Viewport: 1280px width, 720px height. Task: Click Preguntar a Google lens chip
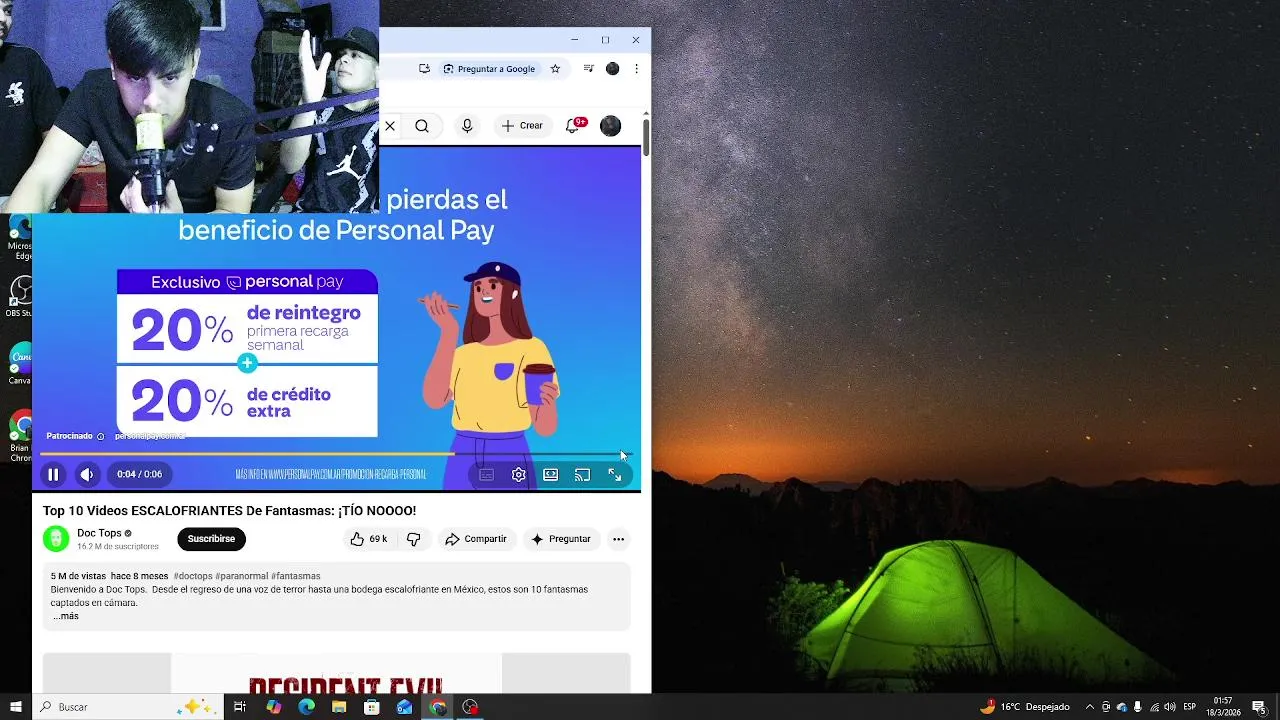[490, 69]
